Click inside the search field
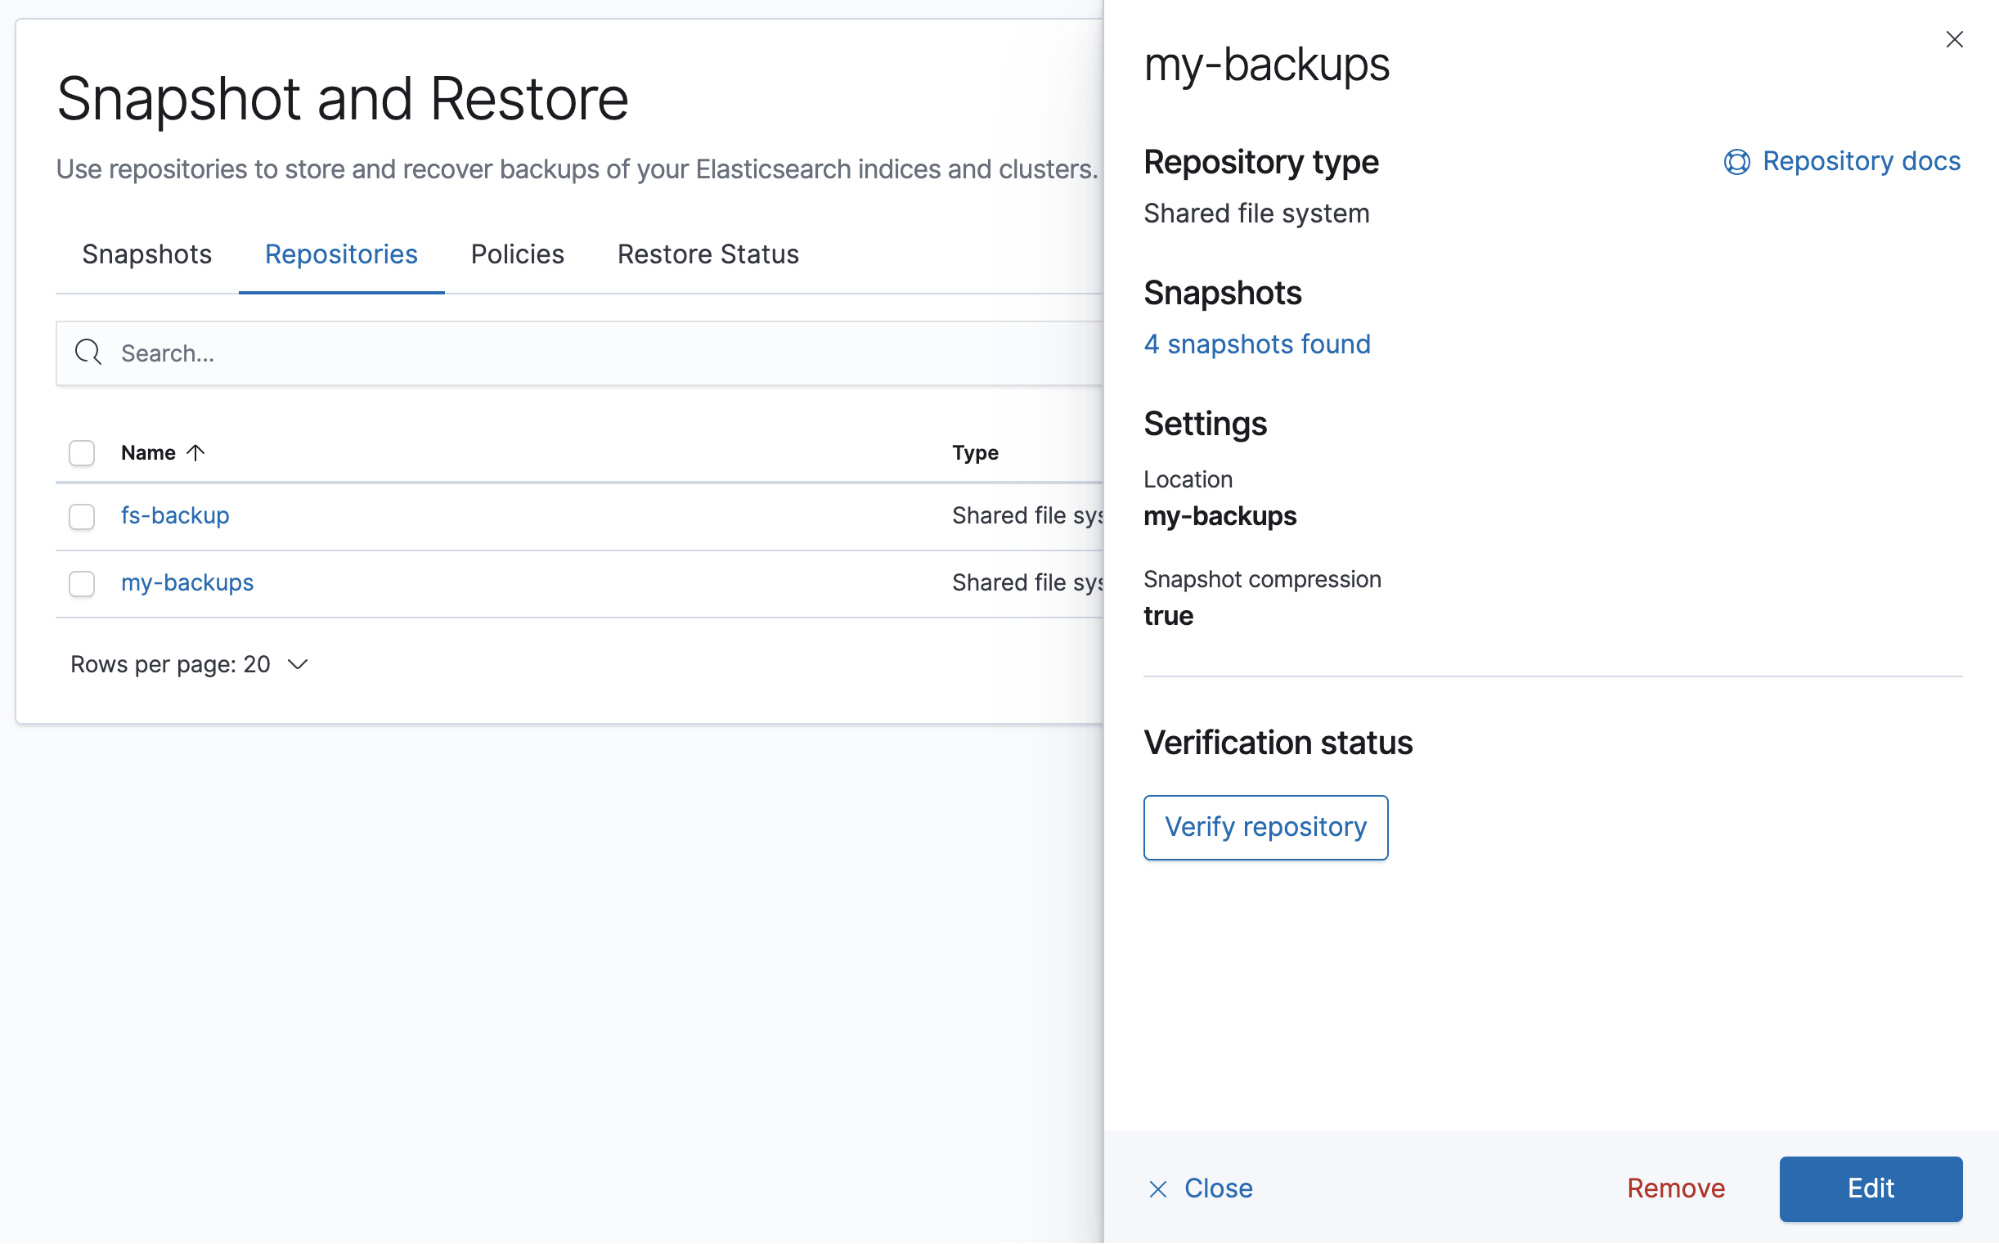1999x1244 pixels. point(400,353)
